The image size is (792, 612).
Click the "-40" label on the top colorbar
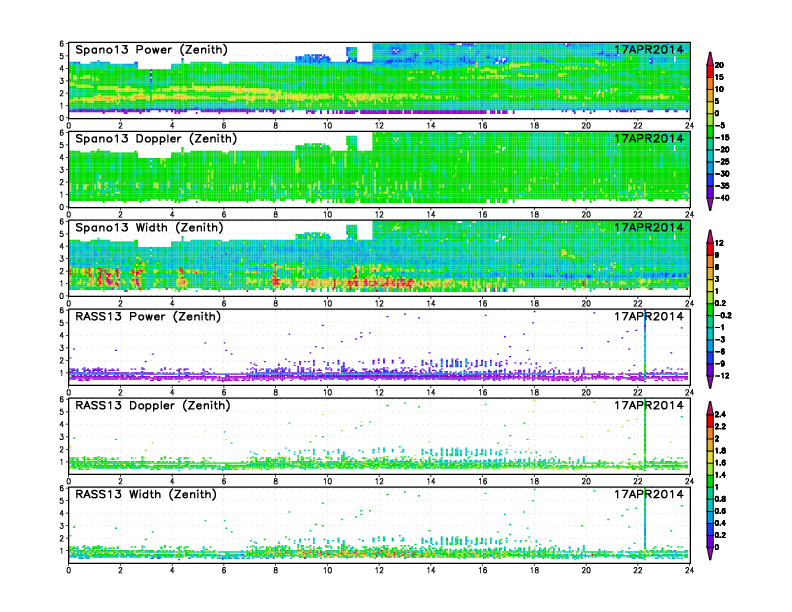coord(722,198)
